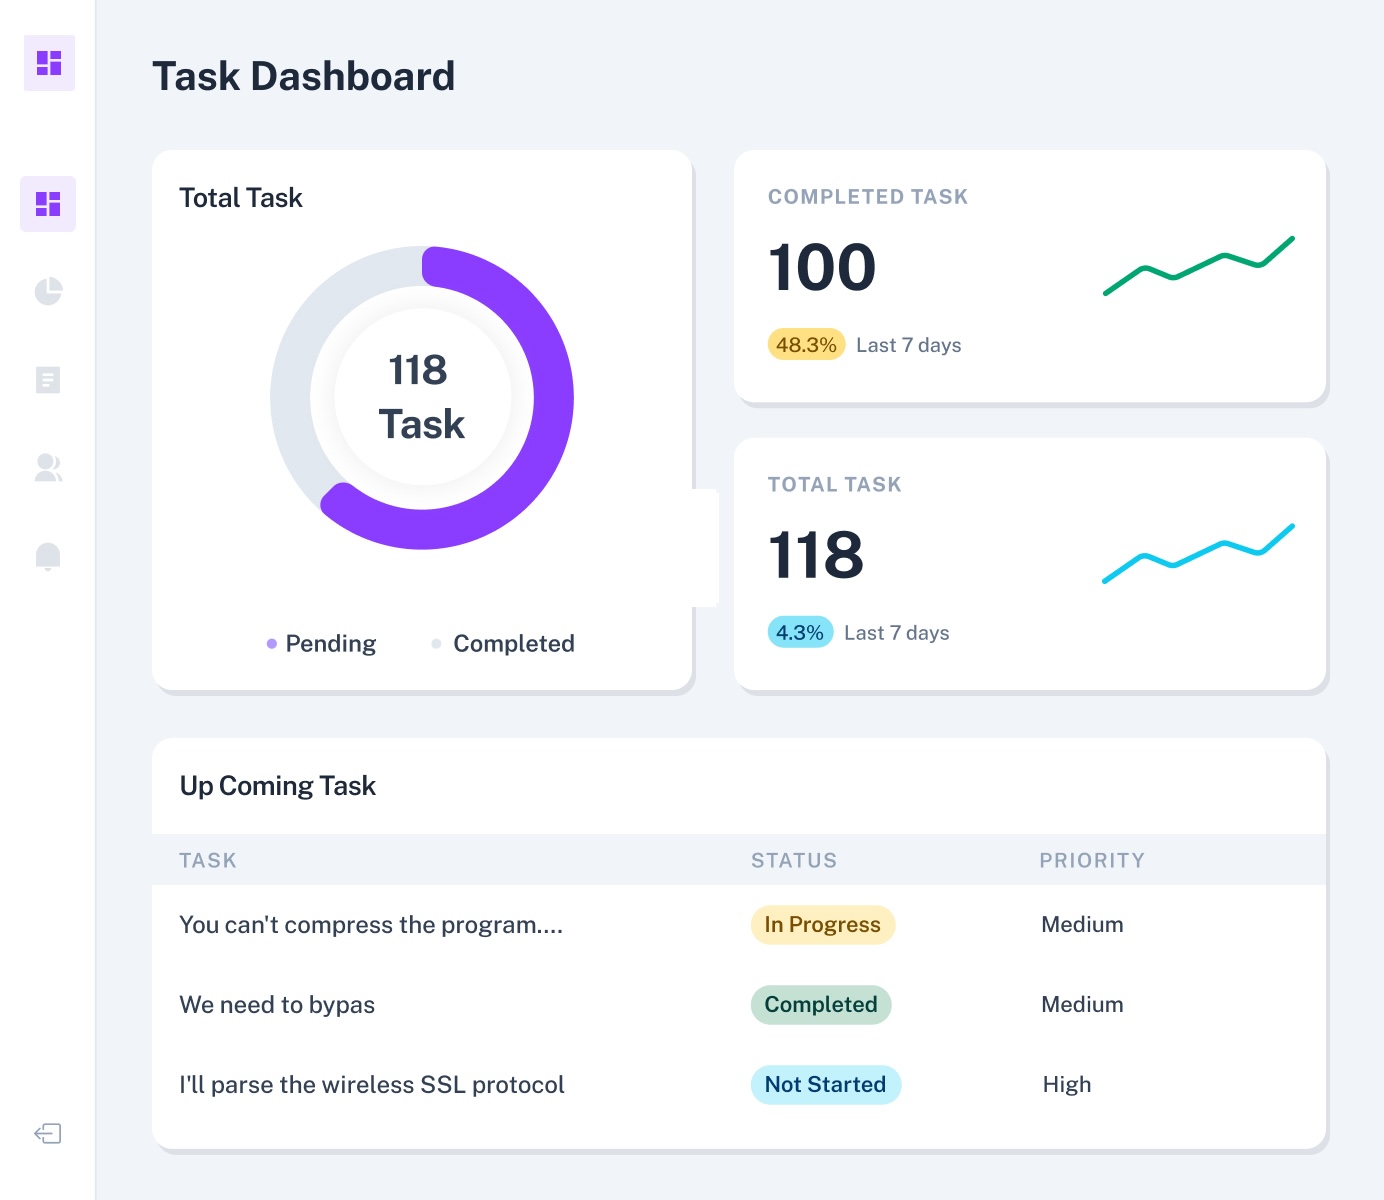This screenshot has height=1200, width=1384.
Task: Click the In Progress status badge
Action: tap(822, 925)
